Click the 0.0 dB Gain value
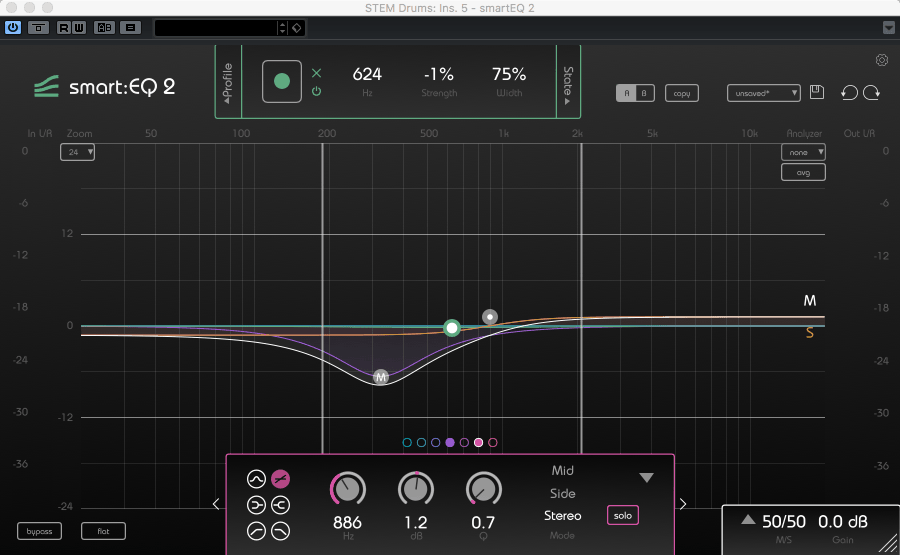Screen dimensions: 900x555 click(843, 522)
